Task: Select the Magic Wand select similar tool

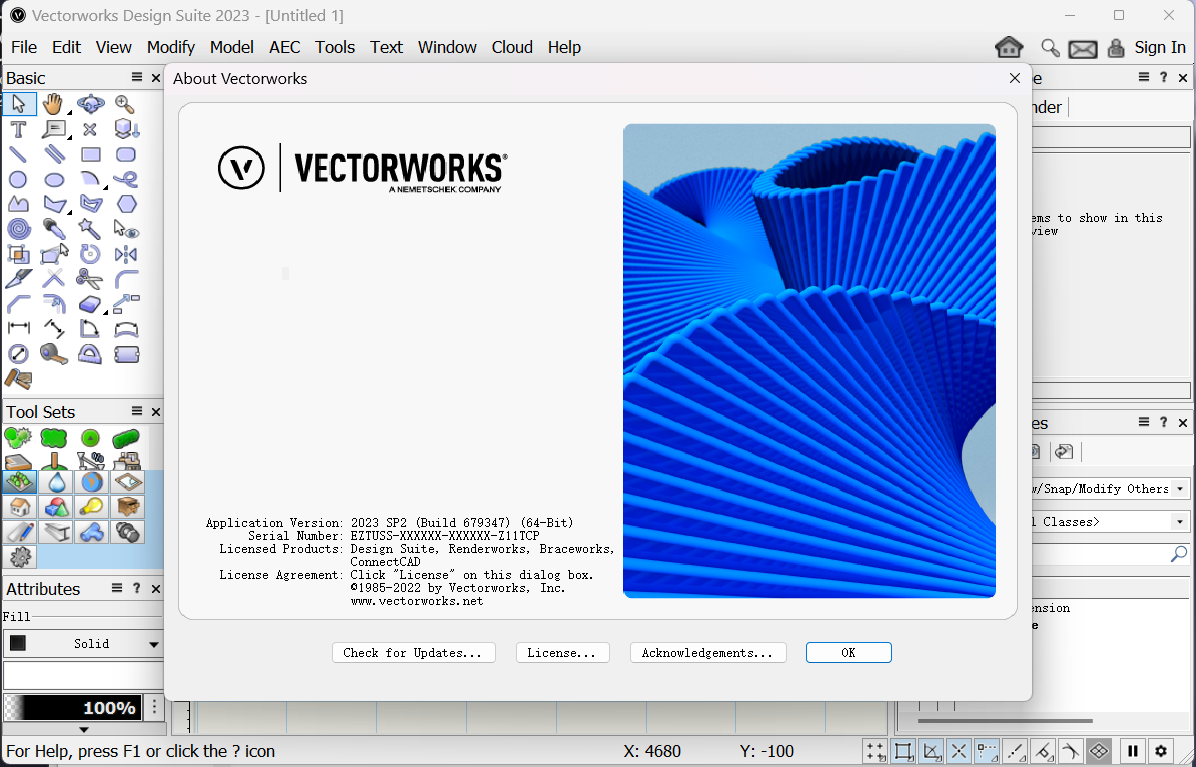Action: click(90, 228)
